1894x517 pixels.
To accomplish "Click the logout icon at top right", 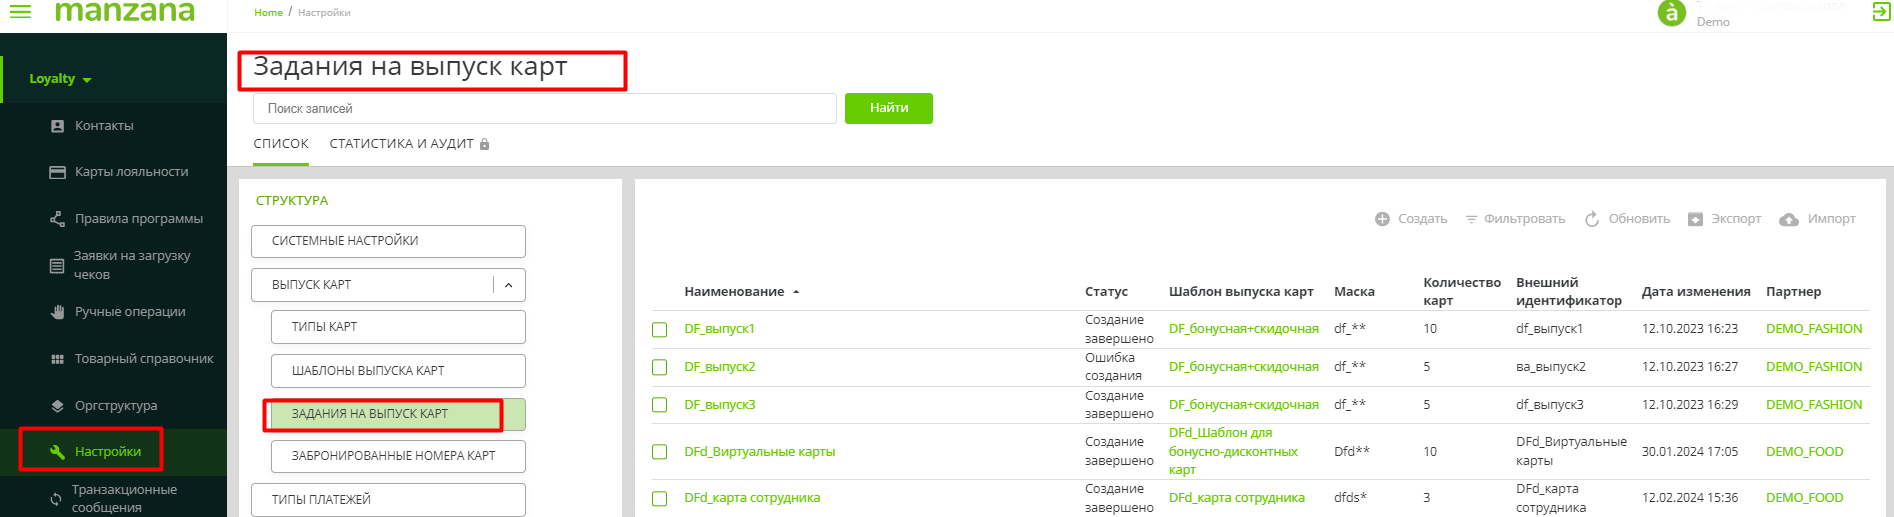I will (1881, 12).
